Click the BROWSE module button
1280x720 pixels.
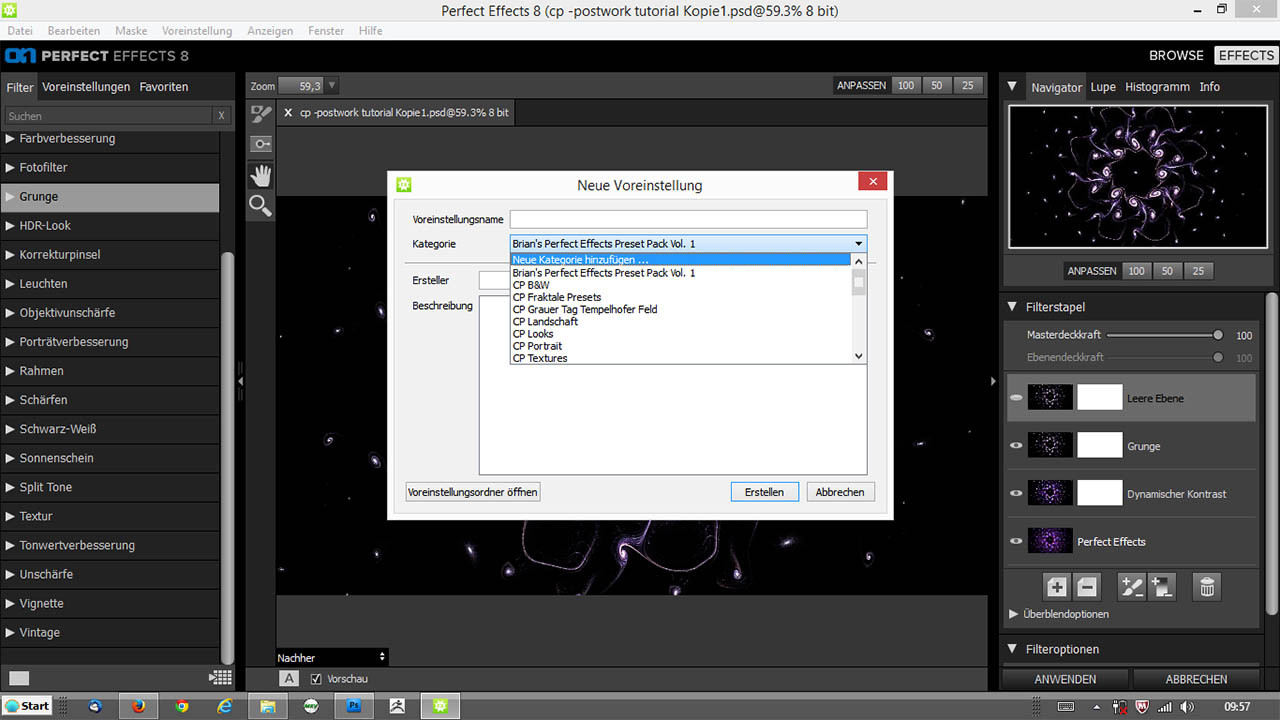(x=1176, y=55)
